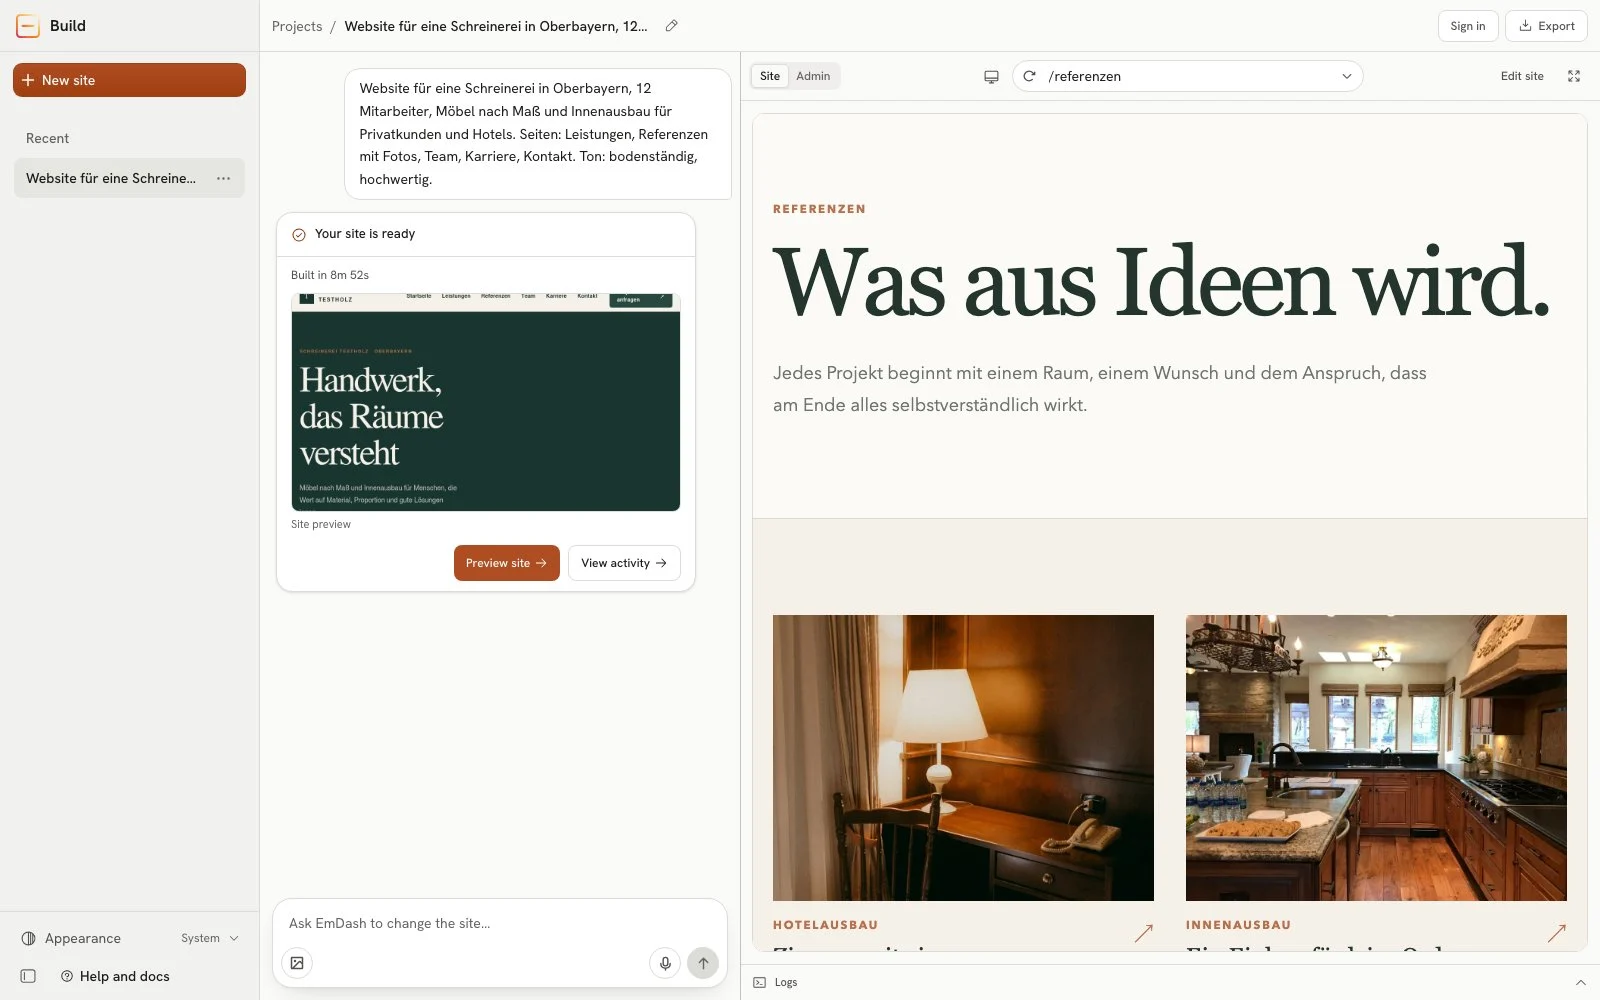The image size is (1600, 1000).
Task: Click the Build logo icon
Action: pos(28,26)
